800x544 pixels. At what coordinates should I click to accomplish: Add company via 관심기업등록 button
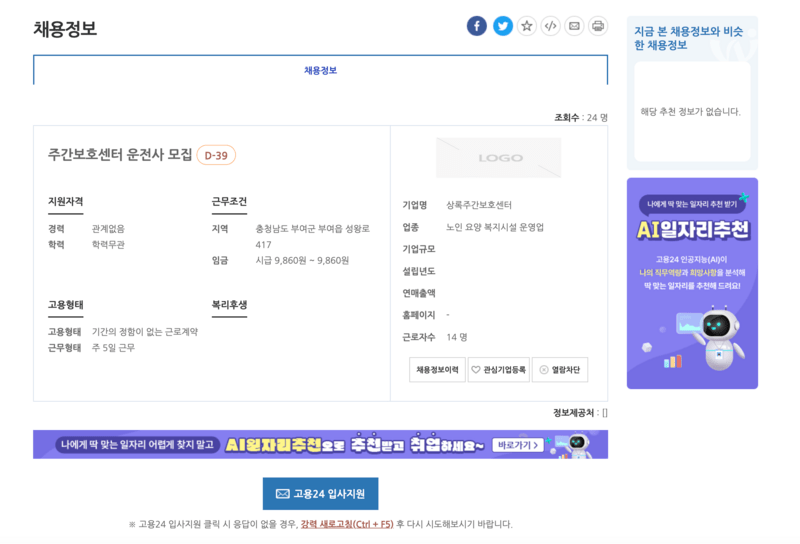tap(498, 369)
